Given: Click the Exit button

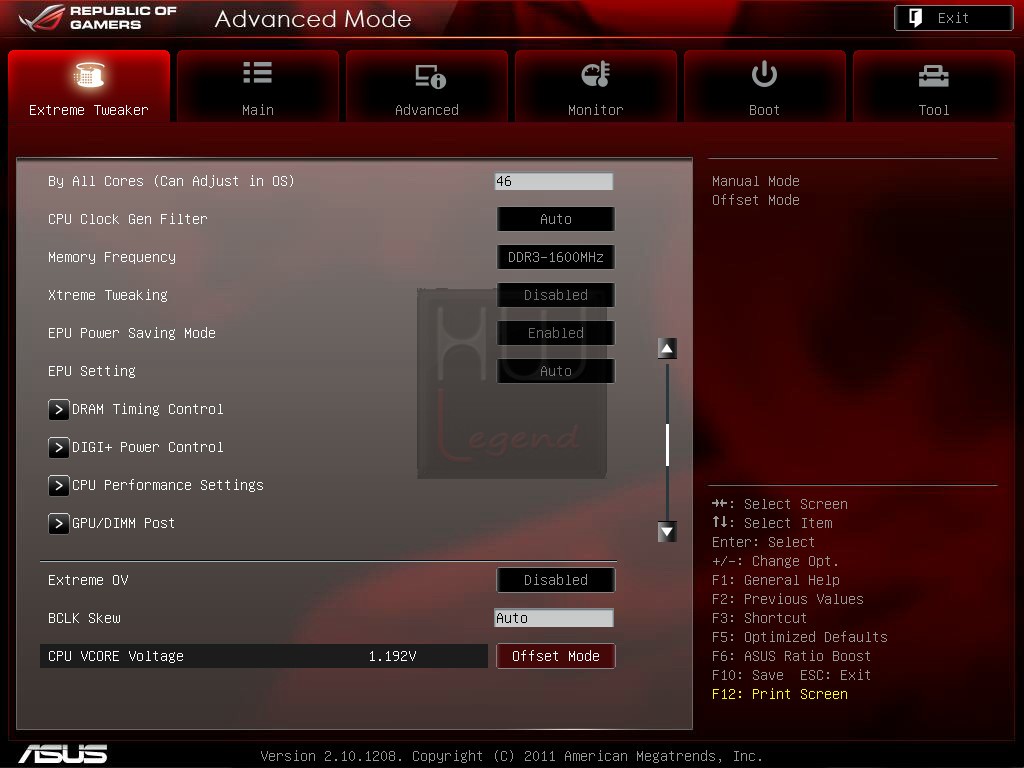Looking at the screenshot, I should (x=953, y=18).
